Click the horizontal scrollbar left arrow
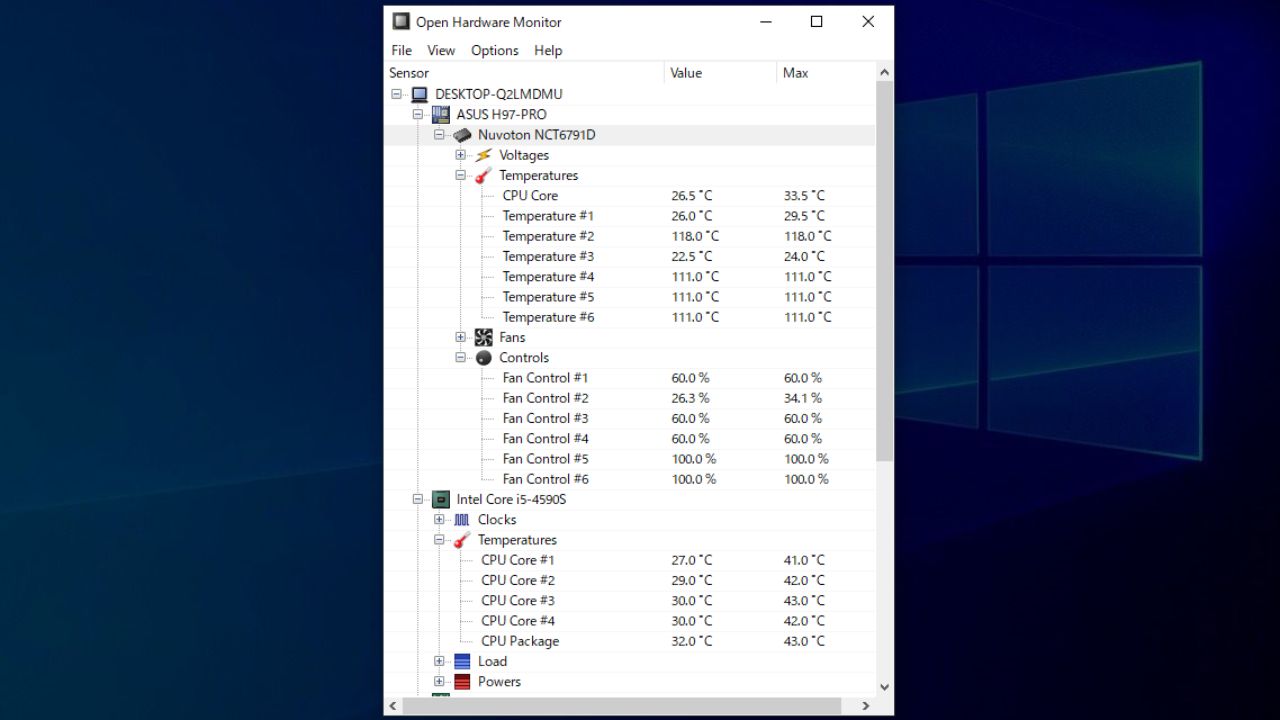The image size is (1280, 720). pyautogui.click(x=392, y=706)
